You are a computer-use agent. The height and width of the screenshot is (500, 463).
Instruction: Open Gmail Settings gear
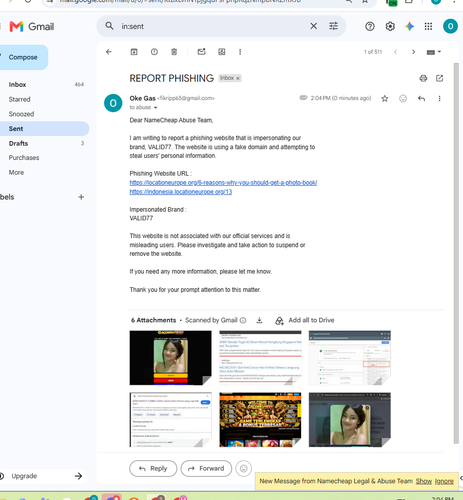coord(390,26)
